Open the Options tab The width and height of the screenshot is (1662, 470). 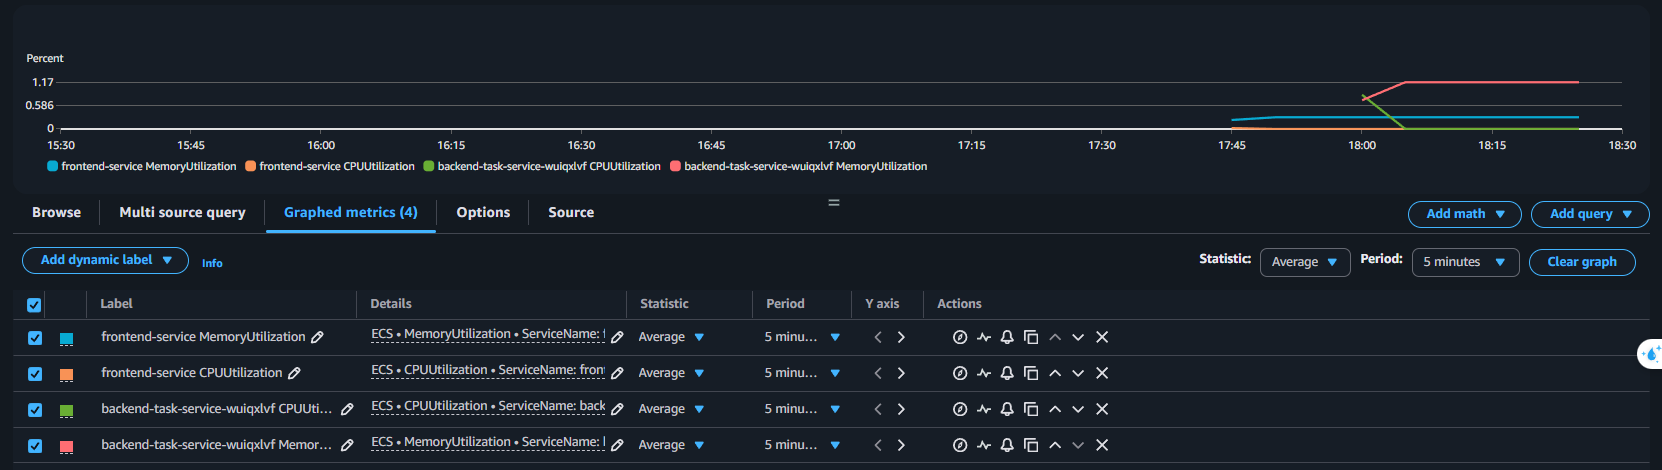[x=483, y=212]
